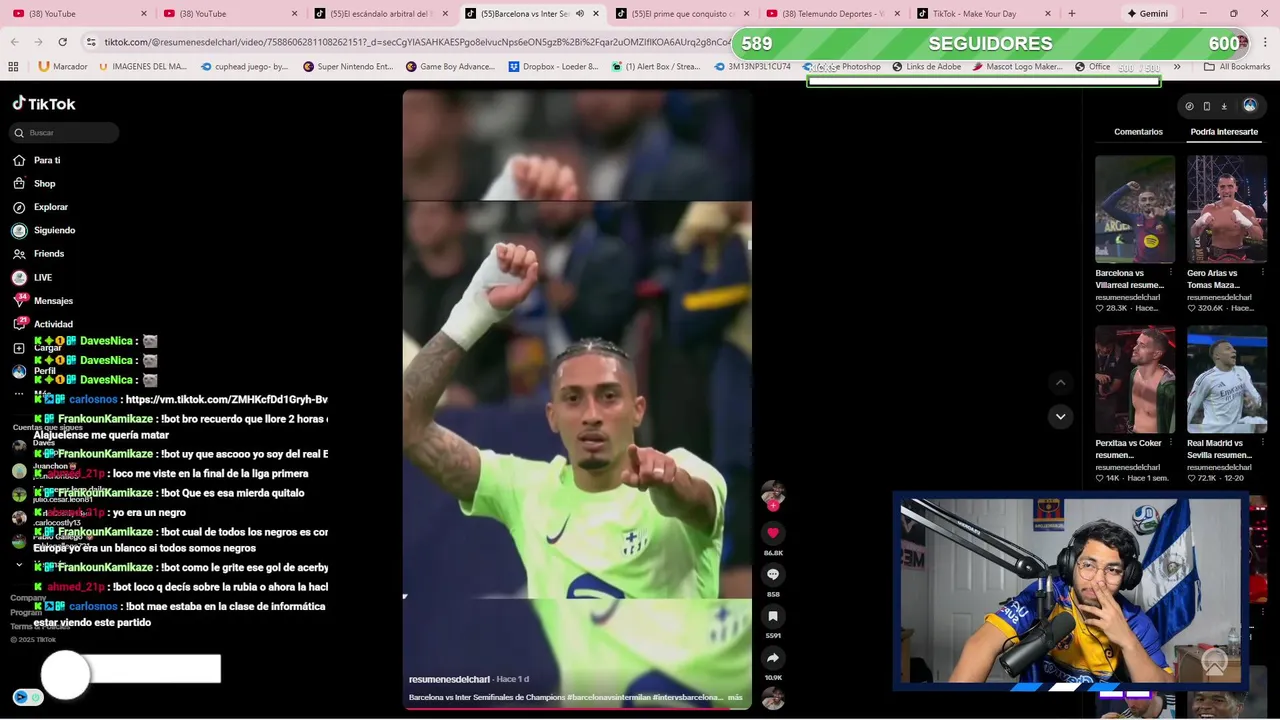
Task: Open the Office bookmark
Action: [1092, 67]
